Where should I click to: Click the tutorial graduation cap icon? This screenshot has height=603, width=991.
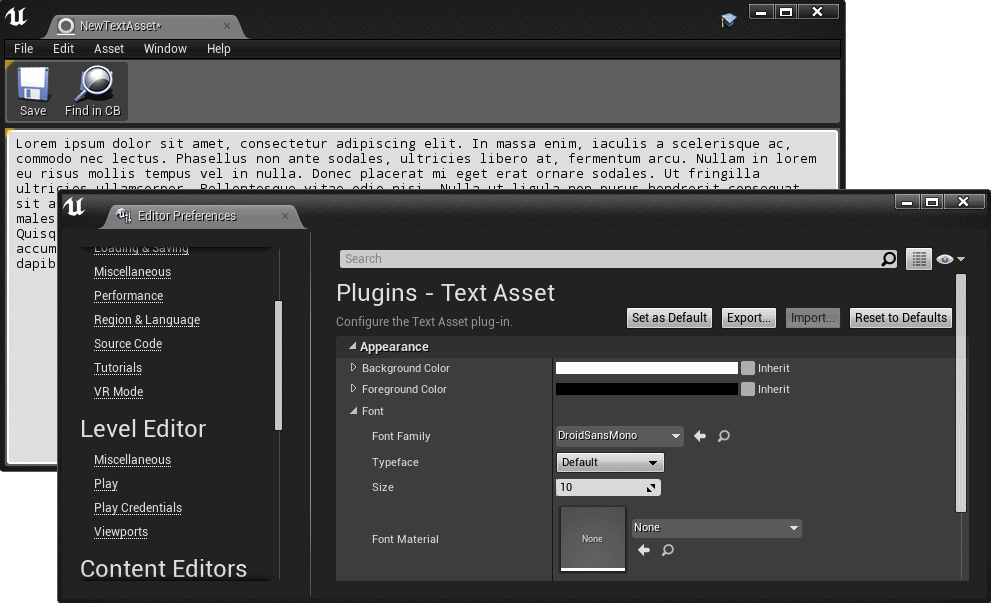click(728, 20)
